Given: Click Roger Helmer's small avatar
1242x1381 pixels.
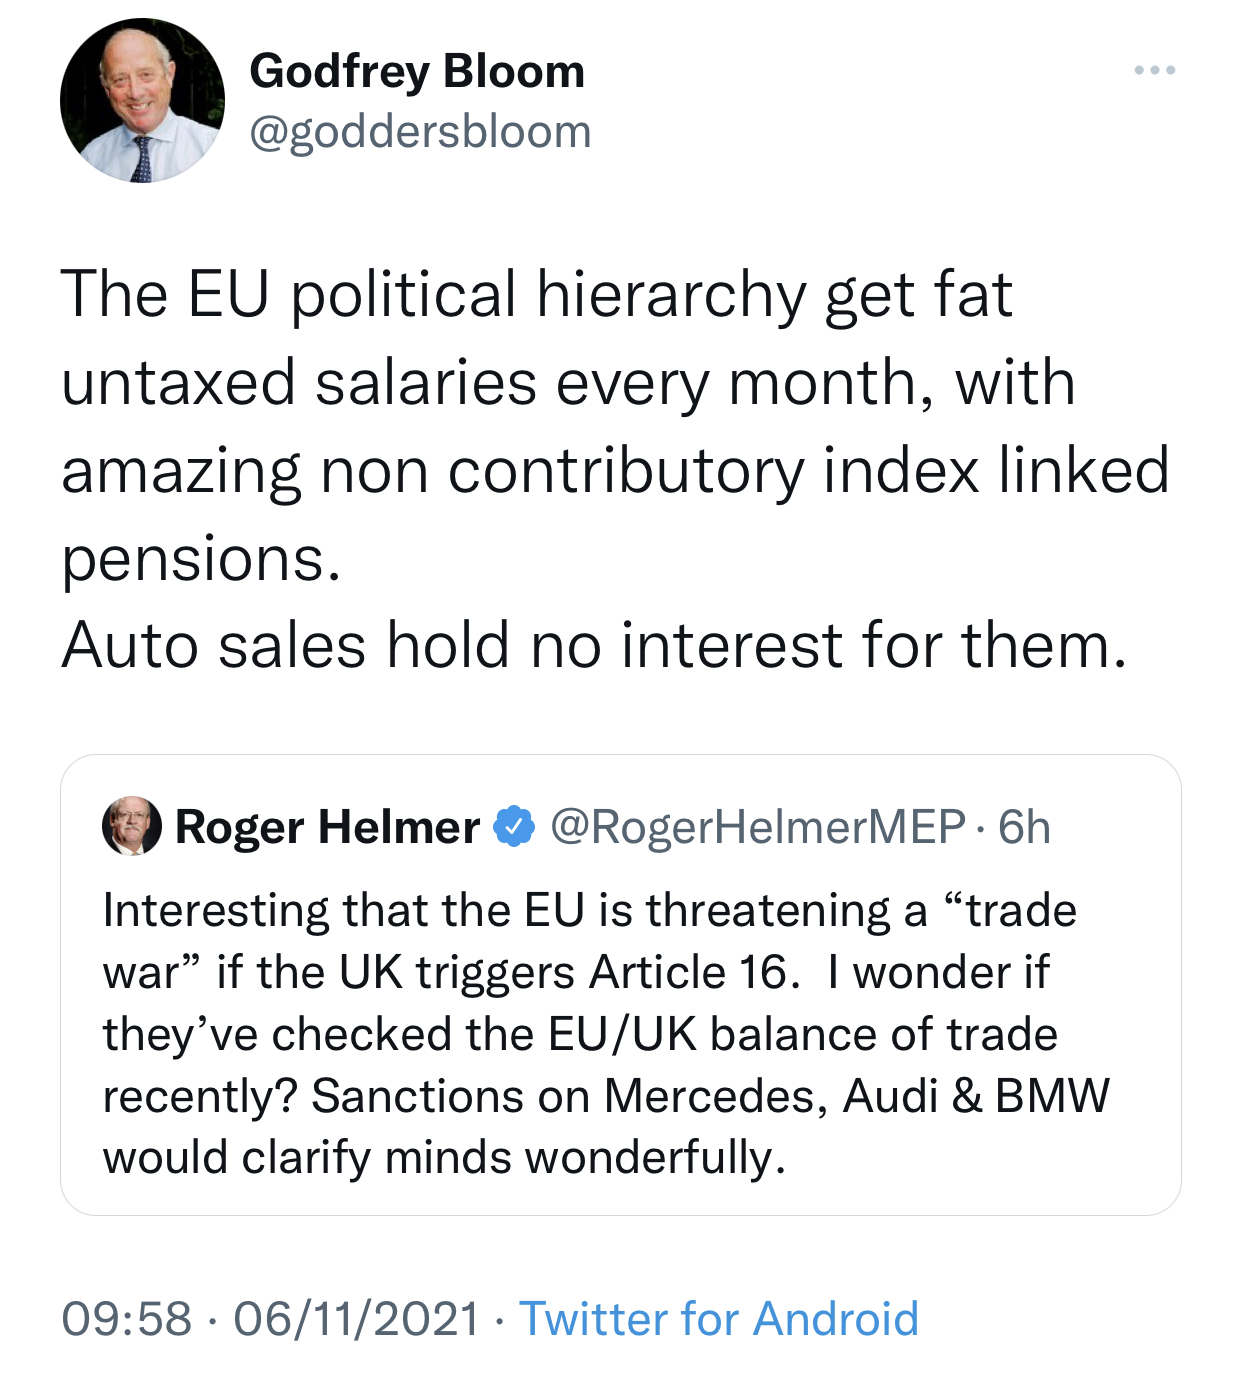Looking at the screenshot, I should (132, 826).
